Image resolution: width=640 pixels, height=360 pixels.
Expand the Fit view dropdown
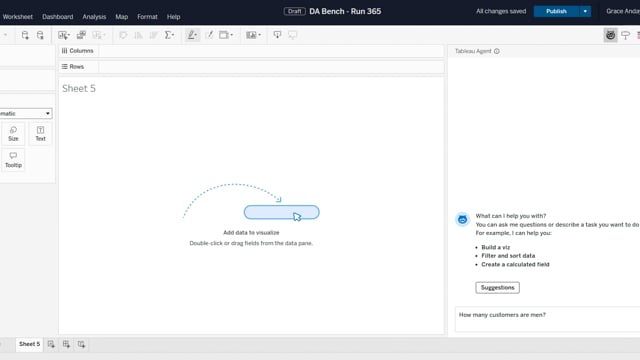click(226, 35)
